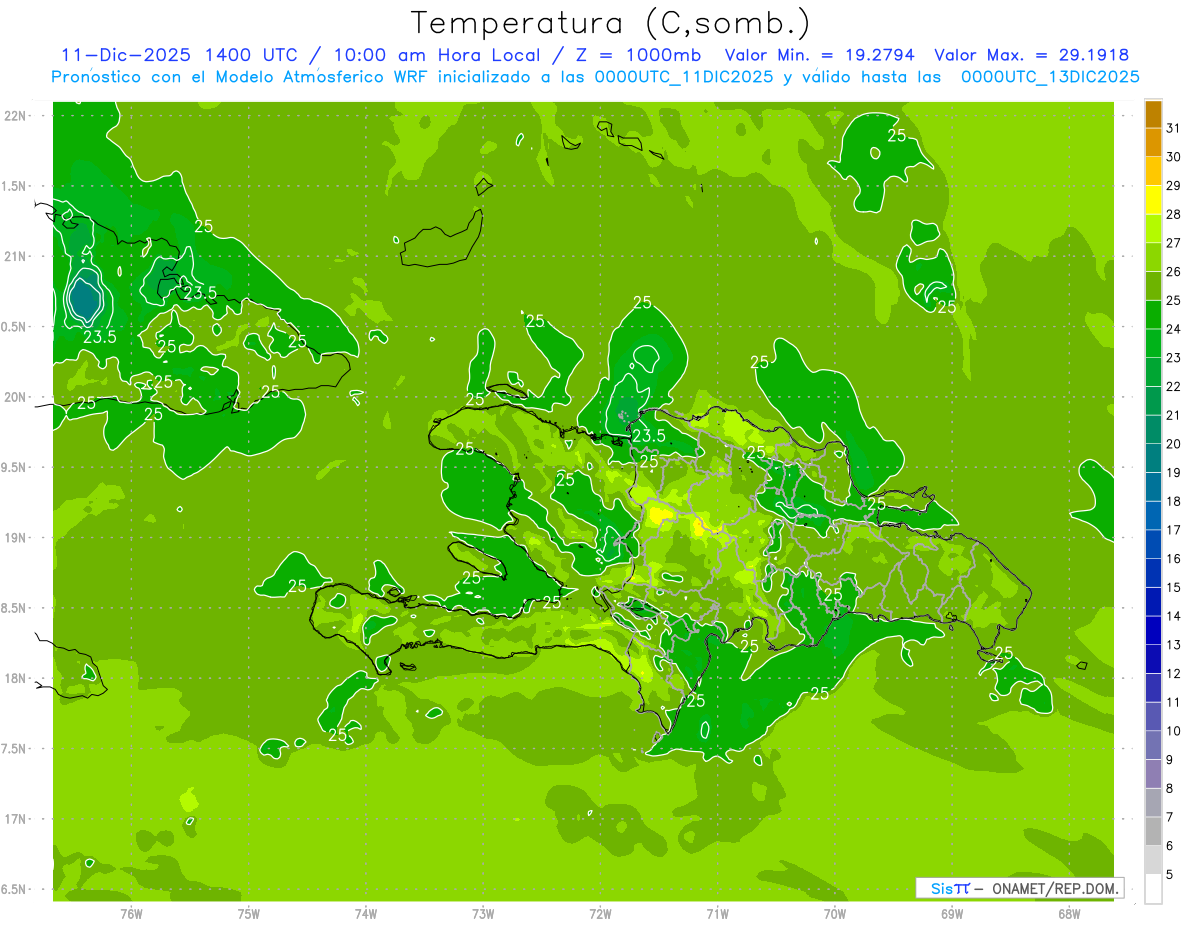Pick the purple legend swatch between 9 and 10
The image size is (1200, 927).
(x=1153, y=745)
